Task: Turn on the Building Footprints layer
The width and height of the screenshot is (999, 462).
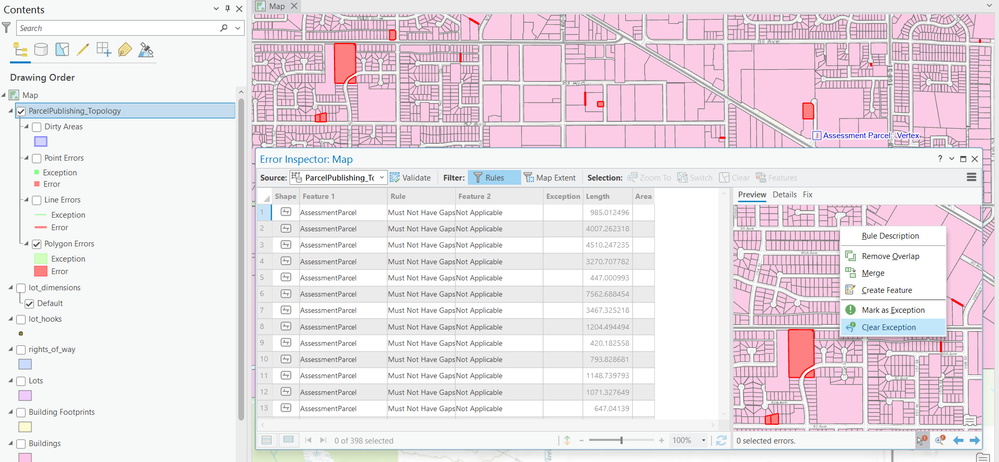Action: [21, 412]
